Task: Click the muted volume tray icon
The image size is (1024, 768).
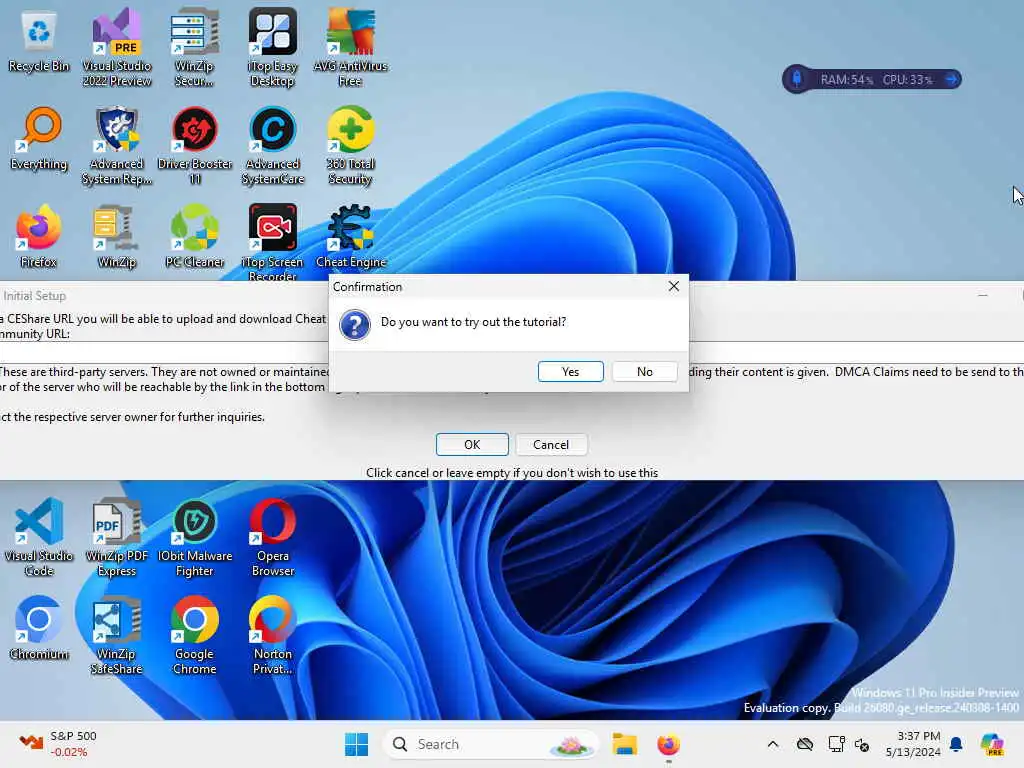Action: [x=862, y=744]
